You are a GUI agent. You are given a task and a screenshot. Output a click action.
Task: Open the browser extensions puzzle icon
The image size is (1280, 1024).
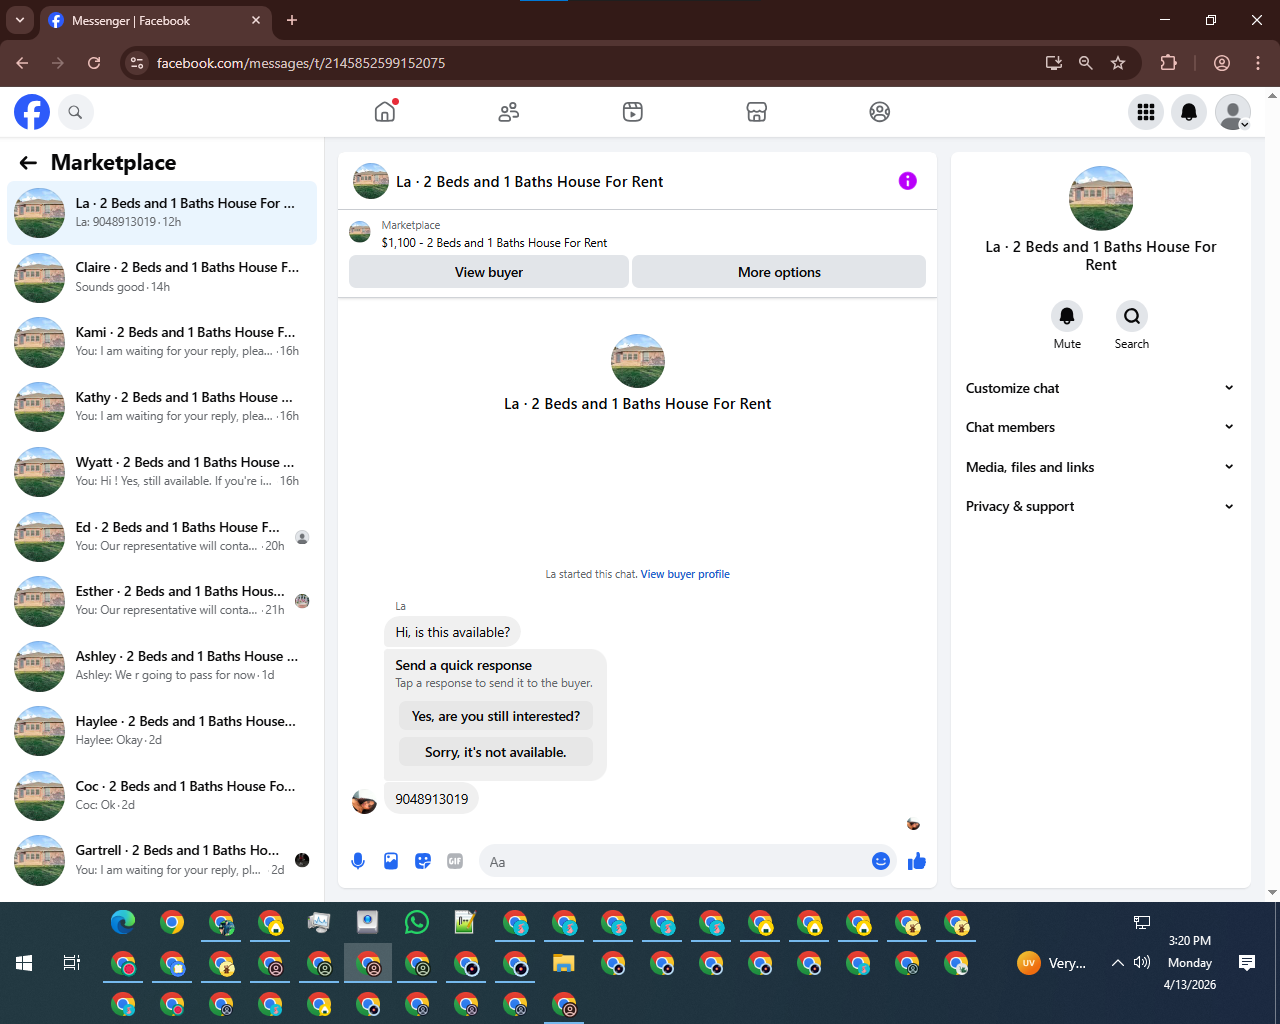pyautogui.click(x=1168, y=63)
